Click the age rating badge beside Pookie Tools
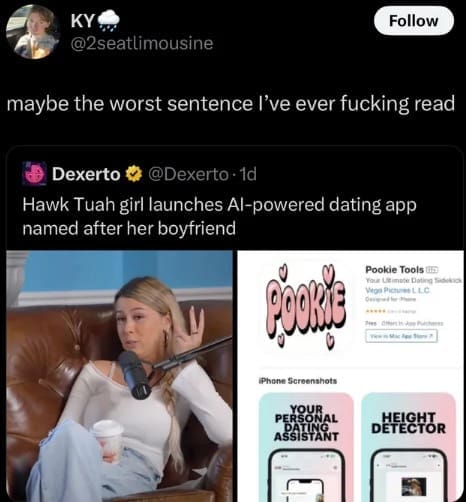The width and height of the screenshot is (466, 502). (432, 269)
